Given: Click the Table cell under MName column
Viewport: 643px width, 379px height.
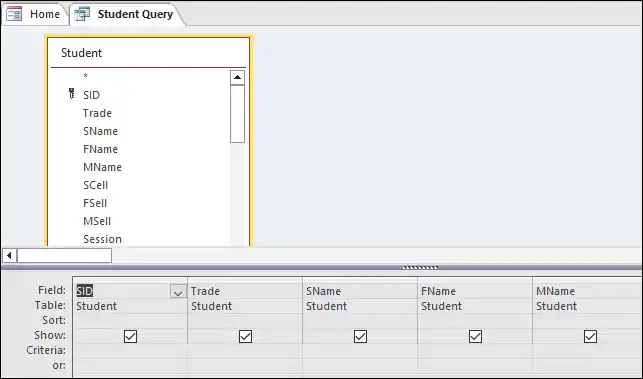Looking at the screenshot, I should pos(588,306).
